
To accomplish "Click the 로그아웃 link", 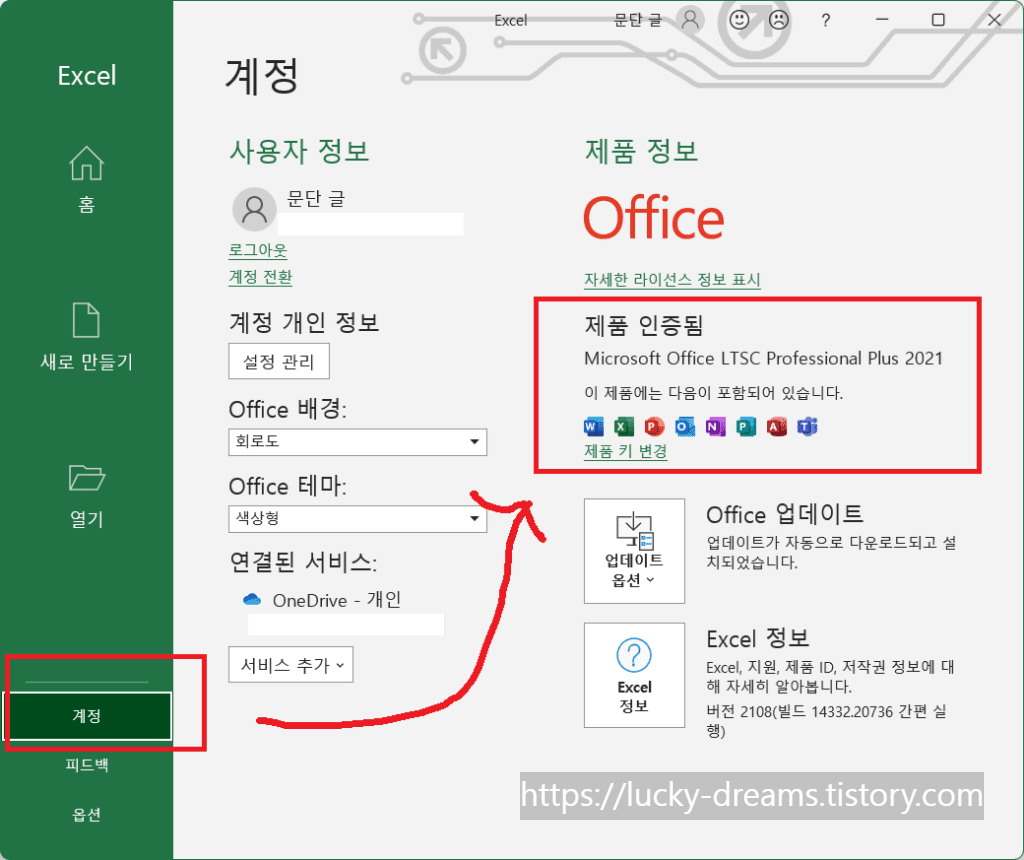I will 257,250.
